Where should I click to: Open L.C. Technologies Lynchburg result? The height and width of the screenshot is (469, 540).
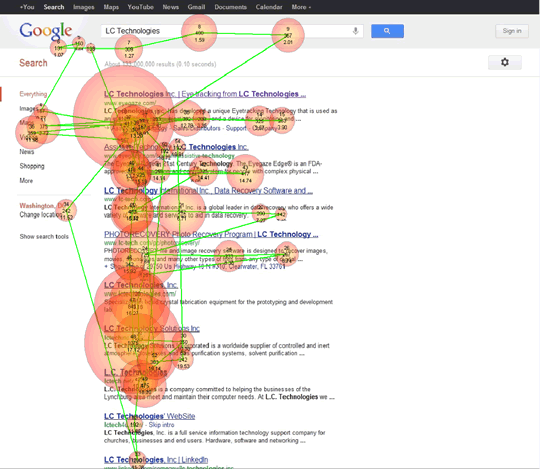(135, 372)
